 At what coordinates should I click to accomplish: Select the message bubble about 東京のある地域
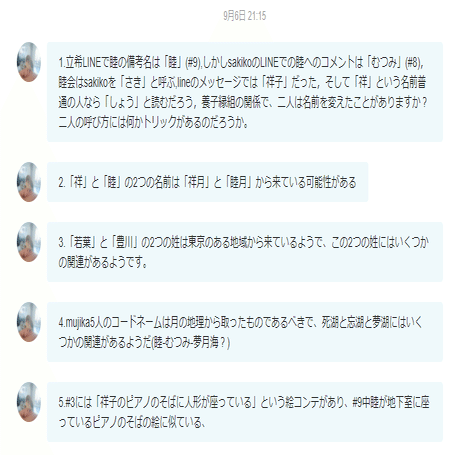(245, 252)
